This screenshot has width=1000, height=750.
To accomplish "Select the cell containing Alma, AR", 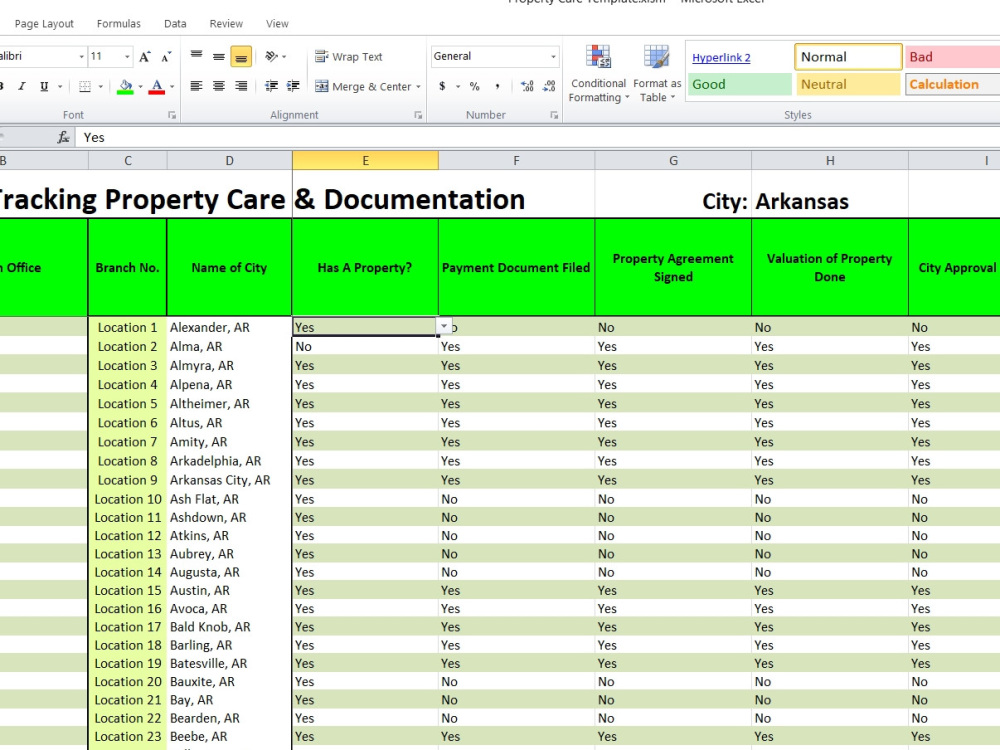I will coord(230,346).
